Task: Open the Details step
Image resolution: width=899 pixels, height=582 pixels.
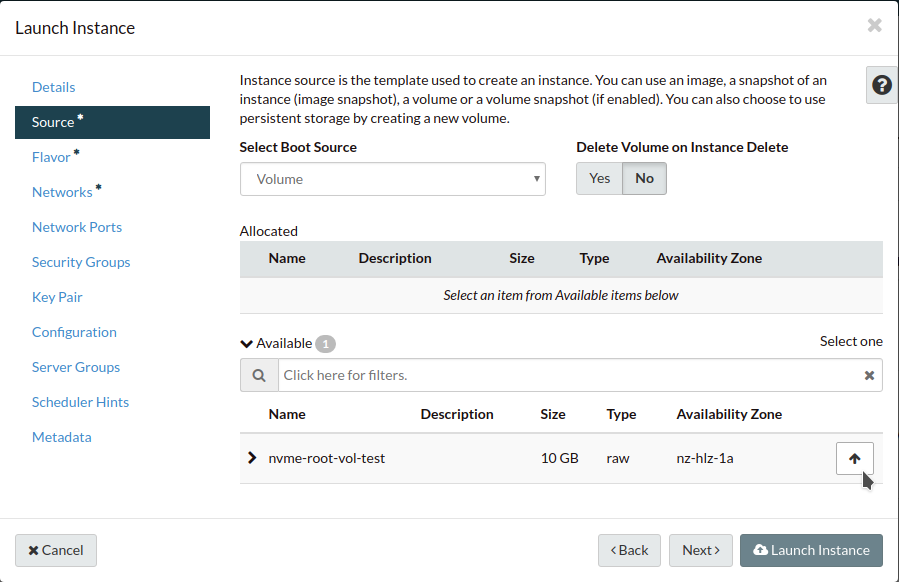Action: tap(54, 87)
